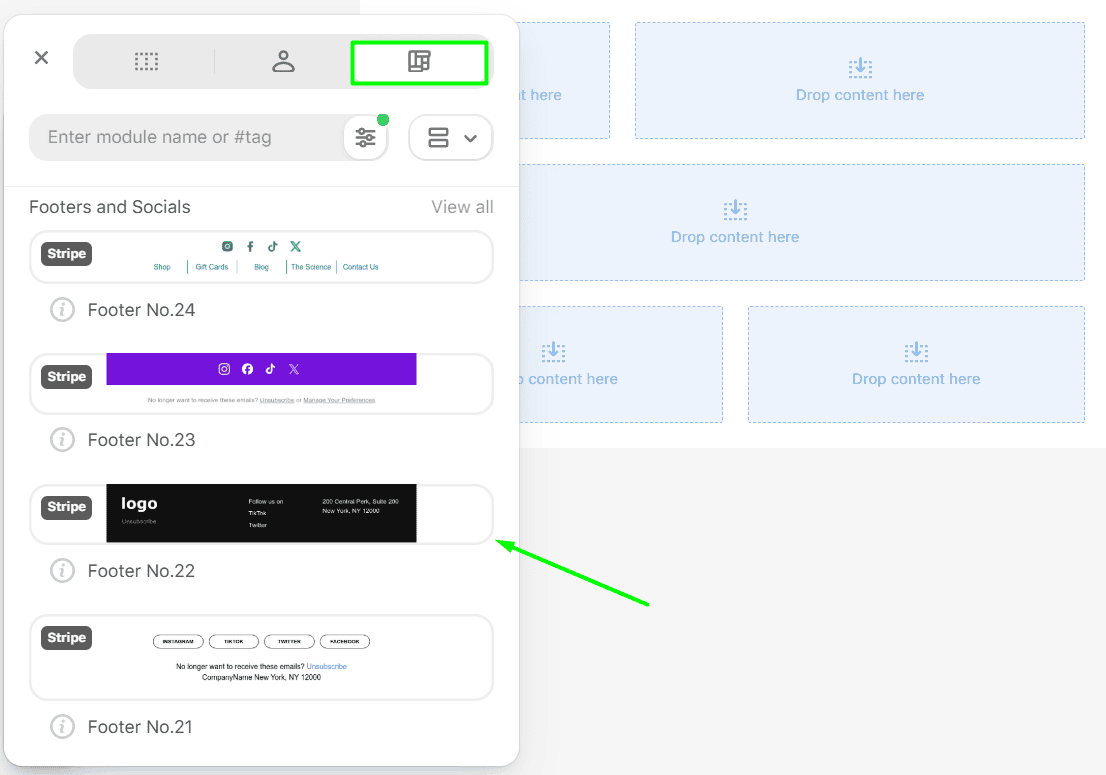
Task: Click the Stripe badge on Footer No.21
Action: point(66,638)
